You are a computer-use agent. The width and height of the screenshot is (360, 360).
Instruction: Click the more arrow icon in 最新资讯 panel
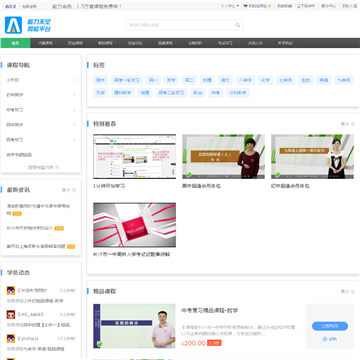(x=74, y=190)
